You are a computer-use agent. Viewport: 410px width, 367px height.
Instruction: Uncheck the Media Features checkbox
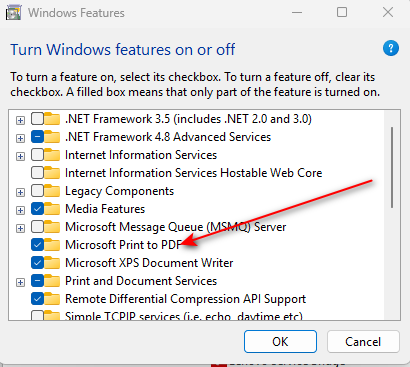click(37, 209)
